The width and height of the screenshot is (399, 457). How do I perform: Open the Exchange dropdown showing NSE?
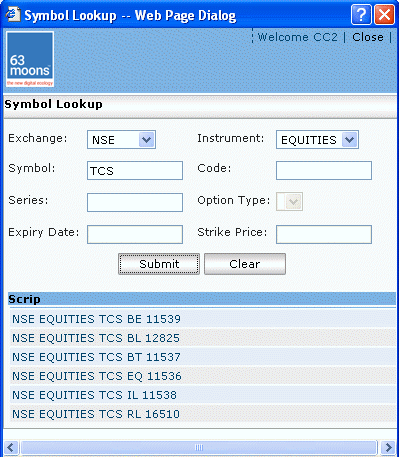[121, 139]
